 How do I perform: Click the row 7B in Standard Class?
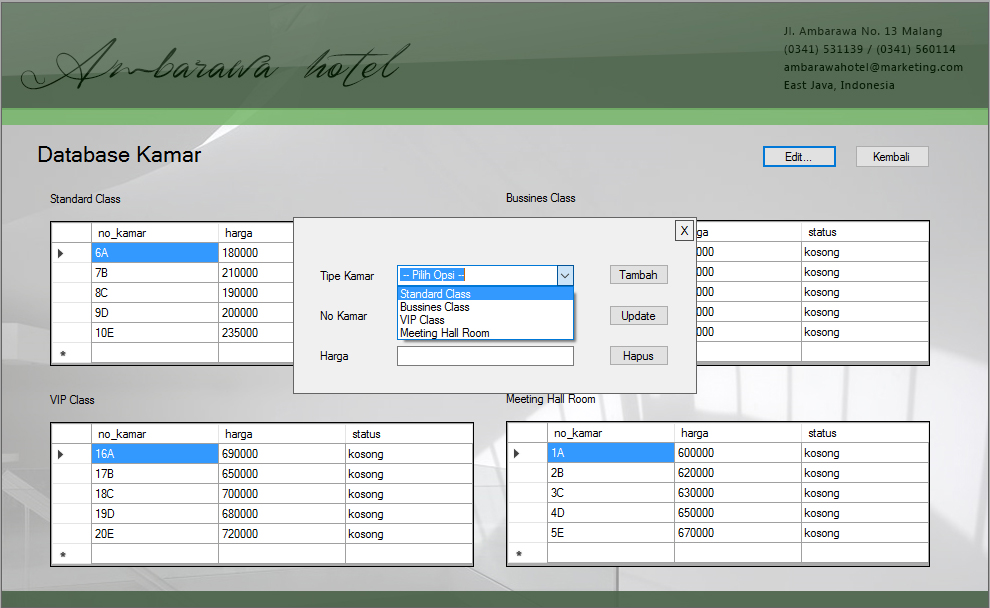tap(154, 273)
